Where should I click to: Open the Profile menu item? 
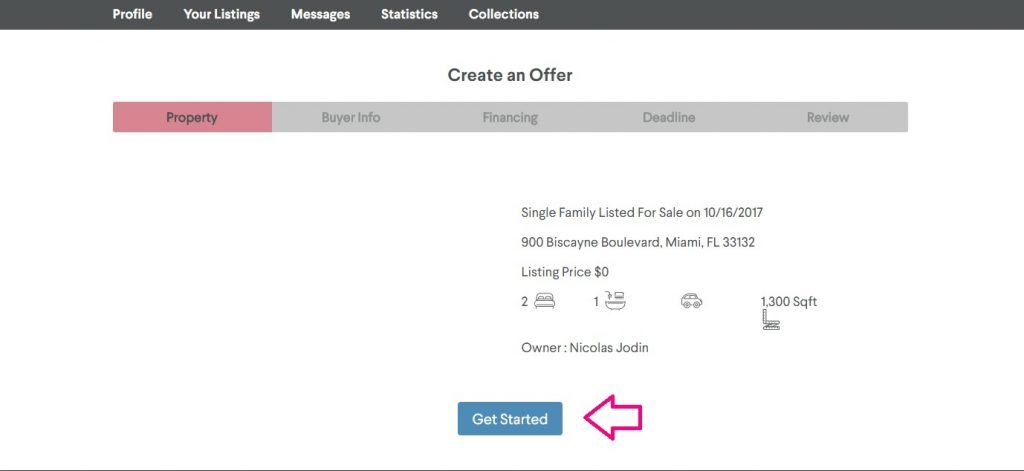click(x=132, y=14)
